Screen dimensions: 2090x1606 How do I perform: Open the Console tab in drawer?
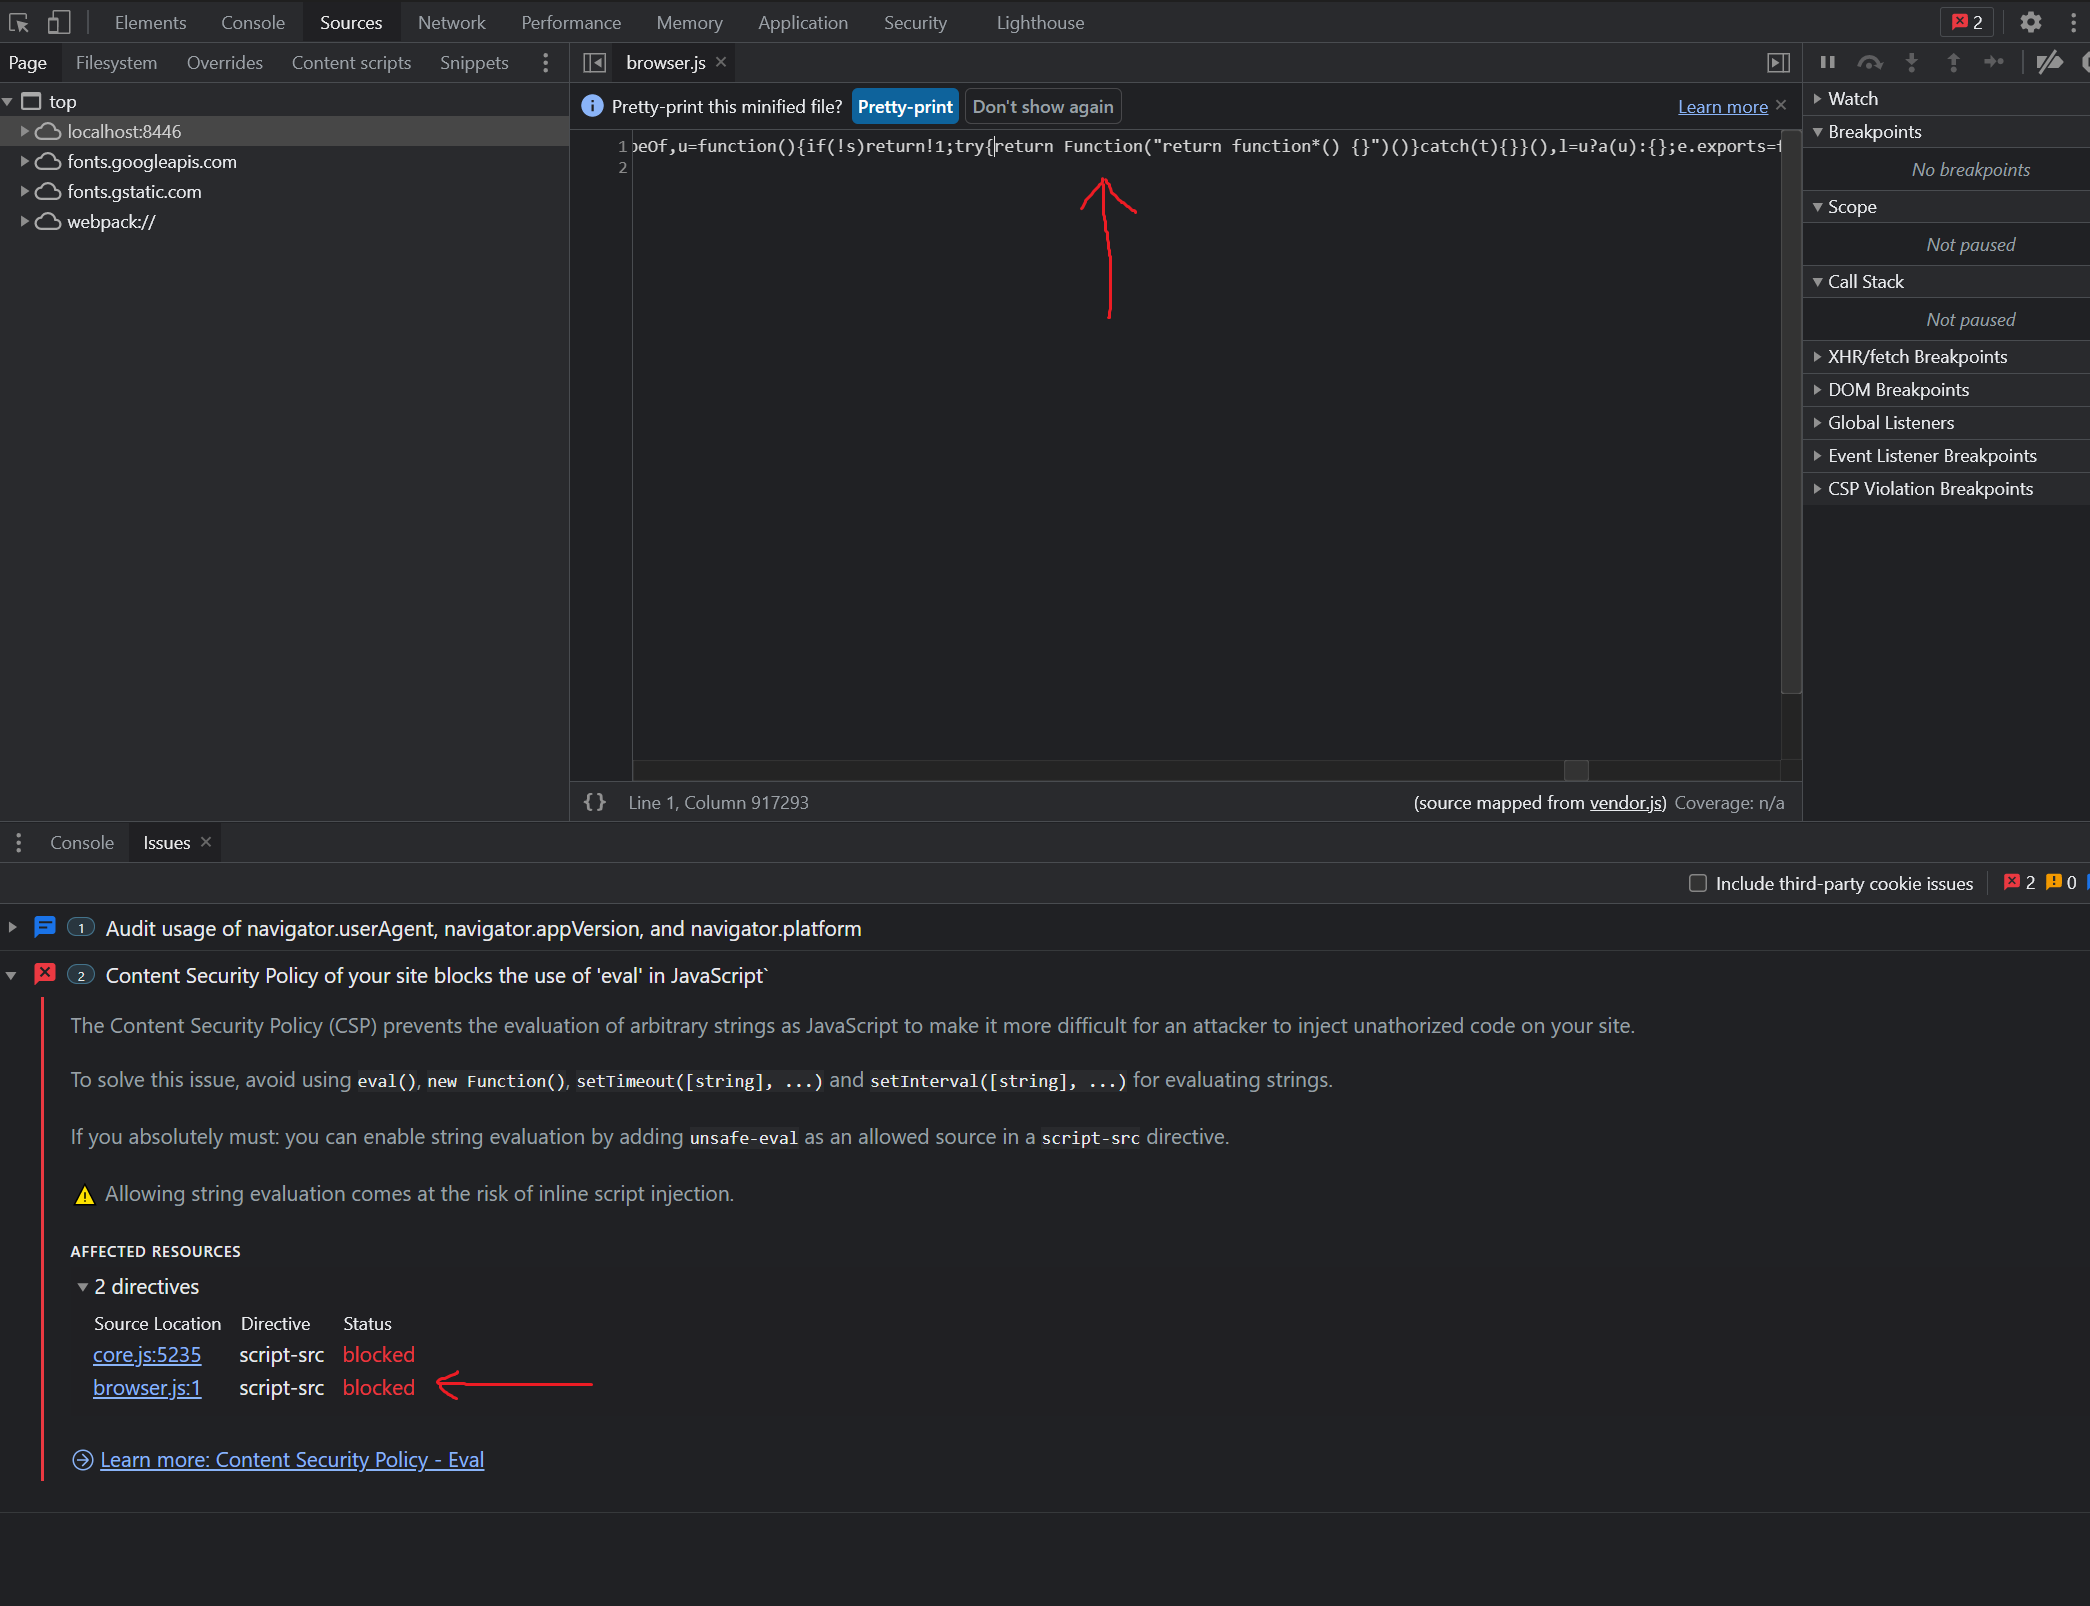coord(81,842)
